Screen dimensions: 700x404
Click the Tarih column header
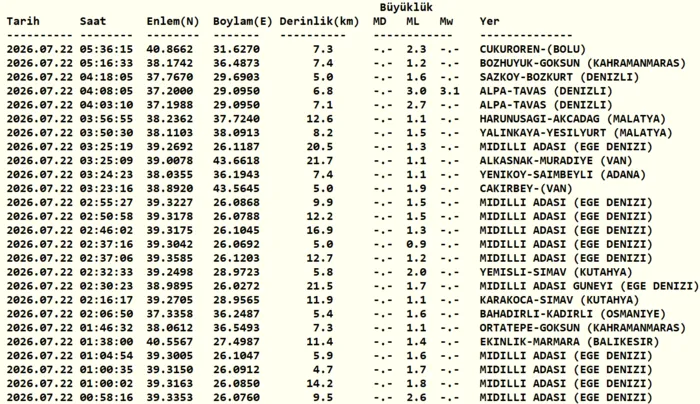(23, 21)
